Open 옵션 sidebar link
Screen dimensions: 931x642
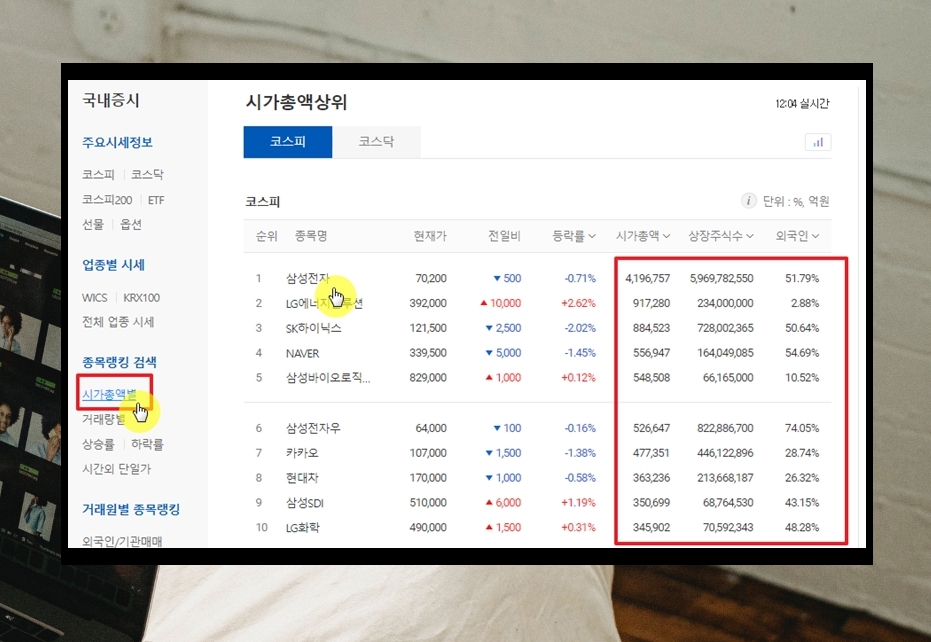[131, 224]
